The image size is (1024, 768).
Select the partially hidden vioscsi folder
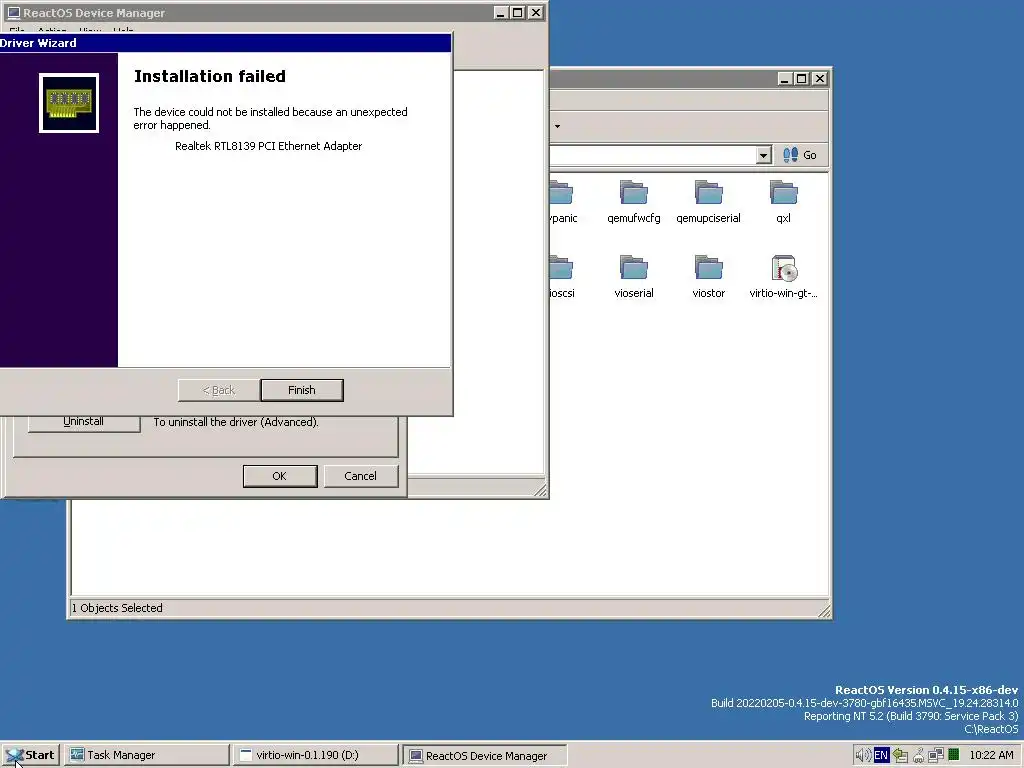coord(562,278)
